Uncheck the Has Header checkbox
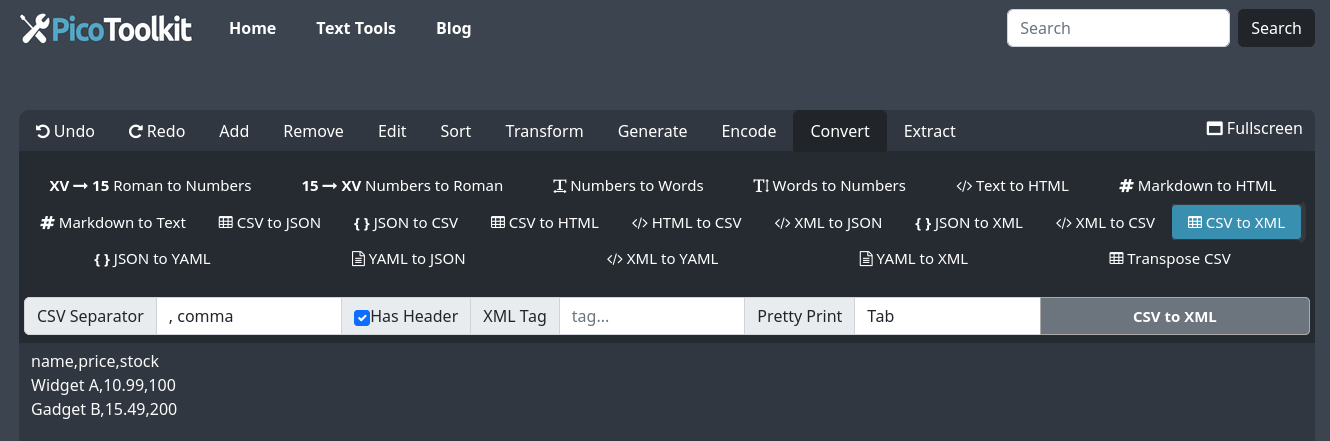1330x441 pixels. (x=362, y=318)
